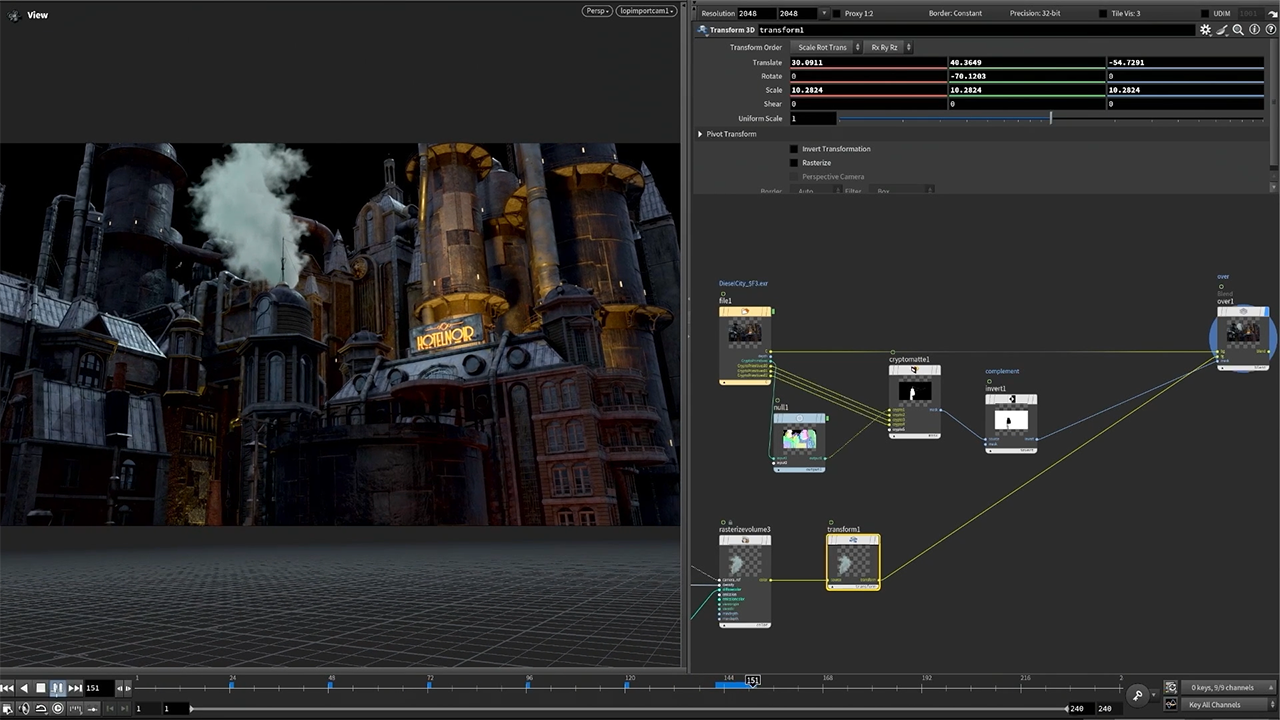The width and height of the screenshot is (1280, 720).
Task: Open the lopimportcam1 camera menu
Action: click(x=645, y=10)
